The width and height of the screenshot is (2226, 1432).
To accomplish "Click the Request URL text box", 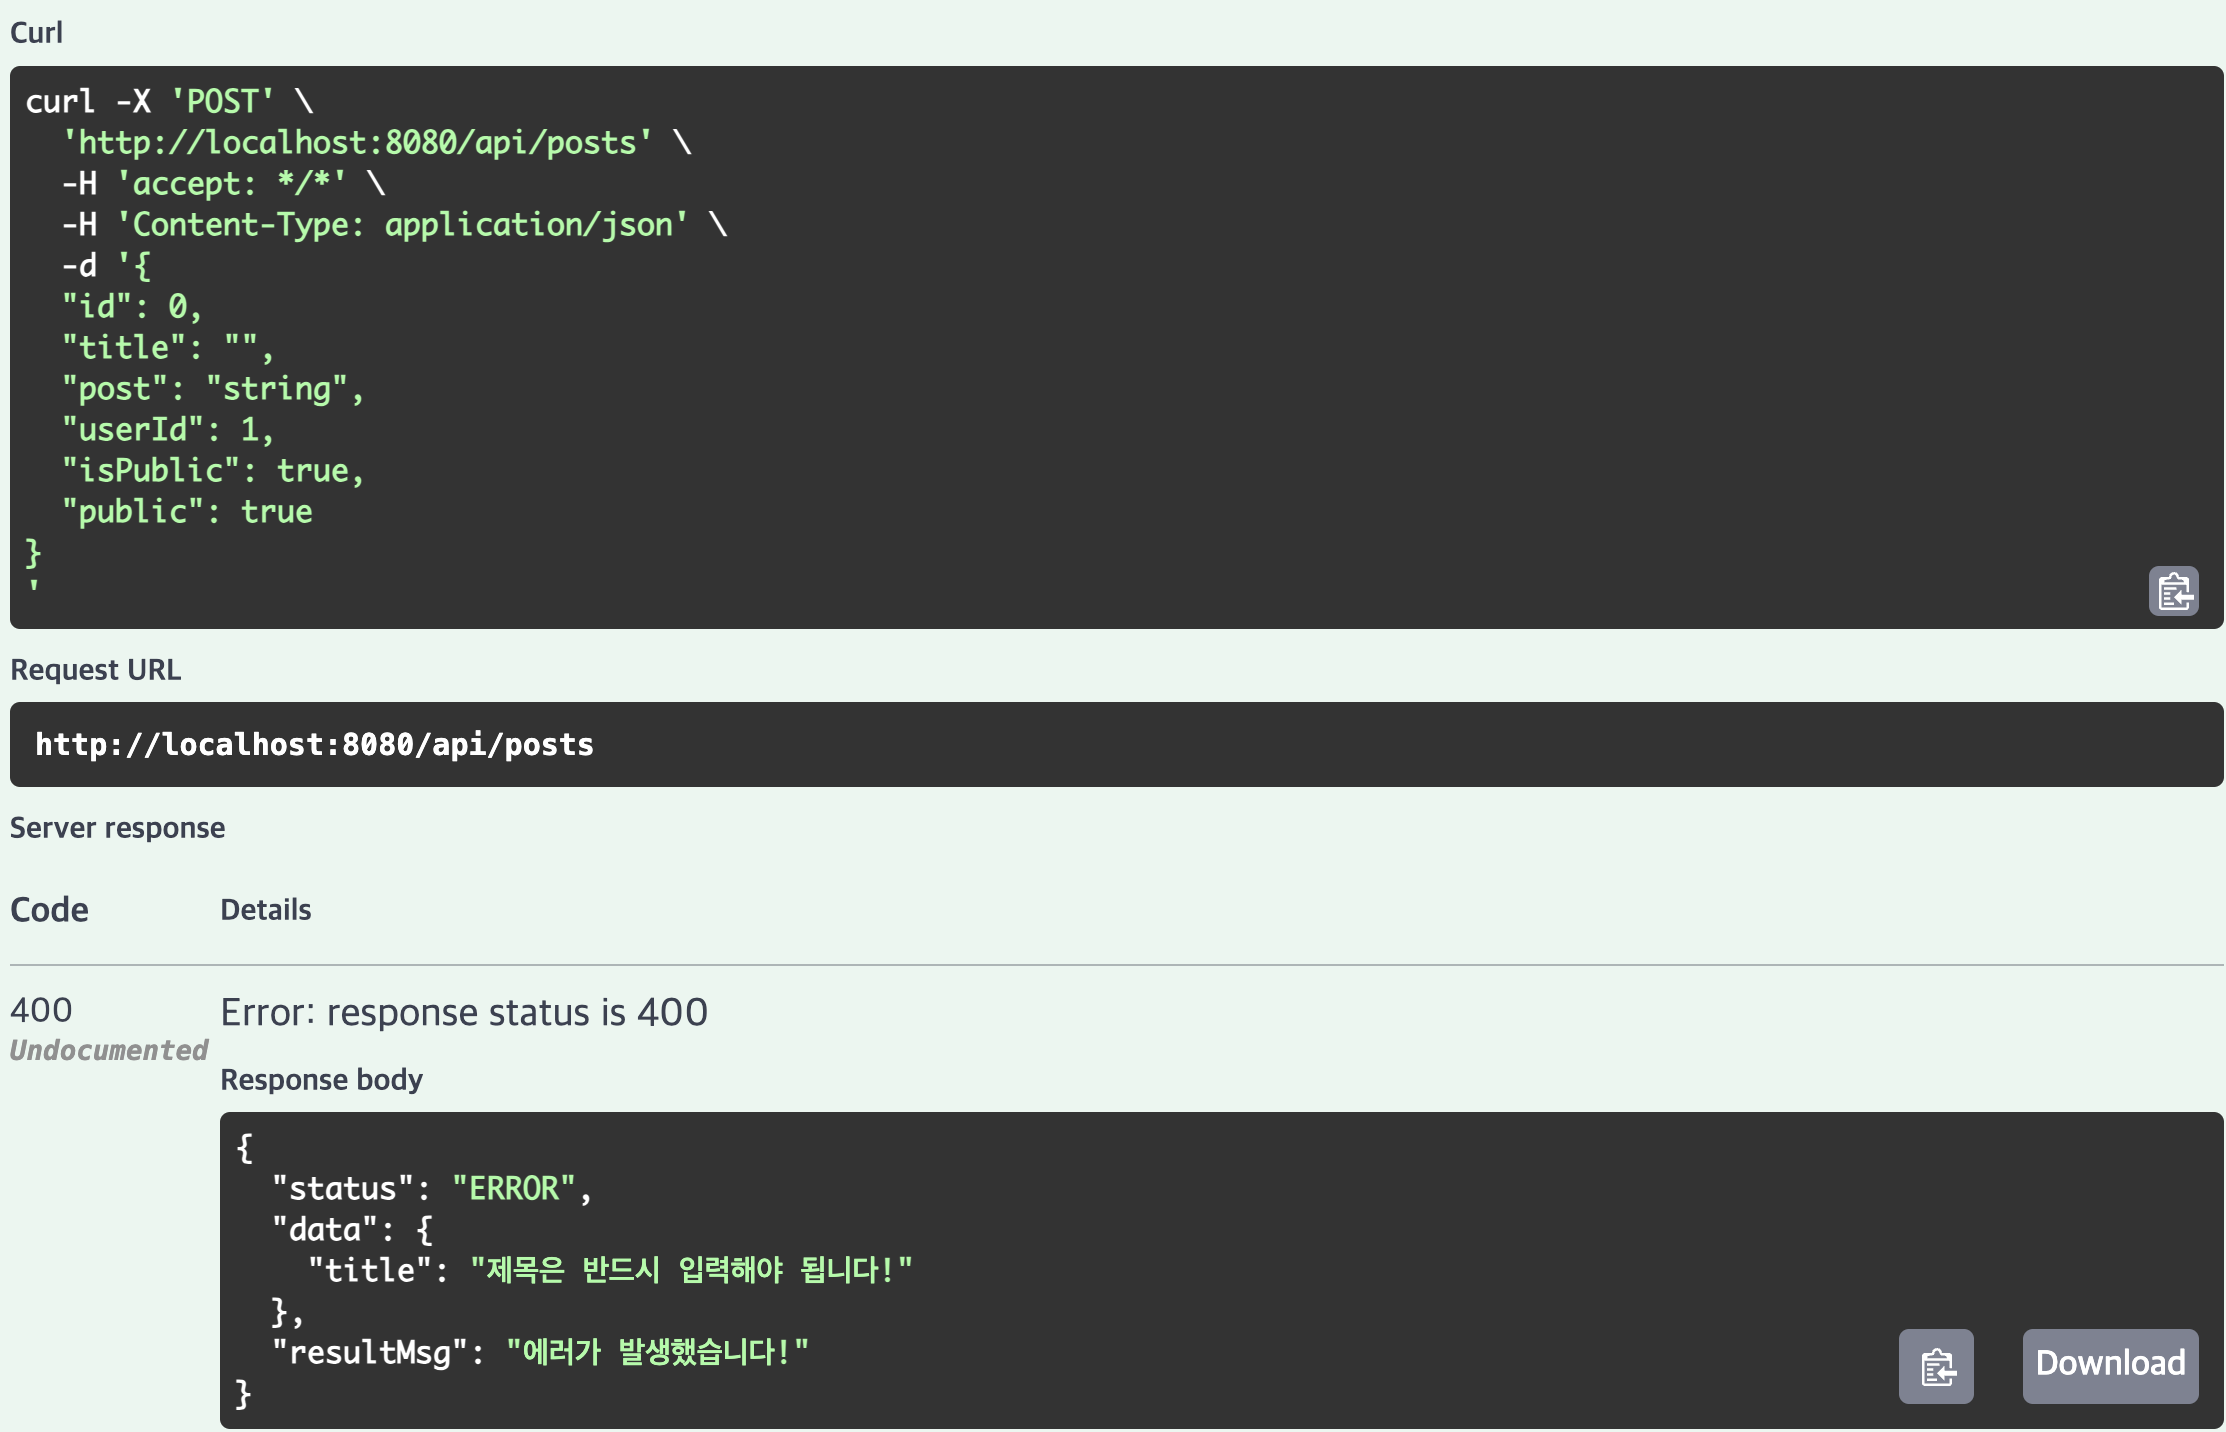I will [x=314, y=745].
